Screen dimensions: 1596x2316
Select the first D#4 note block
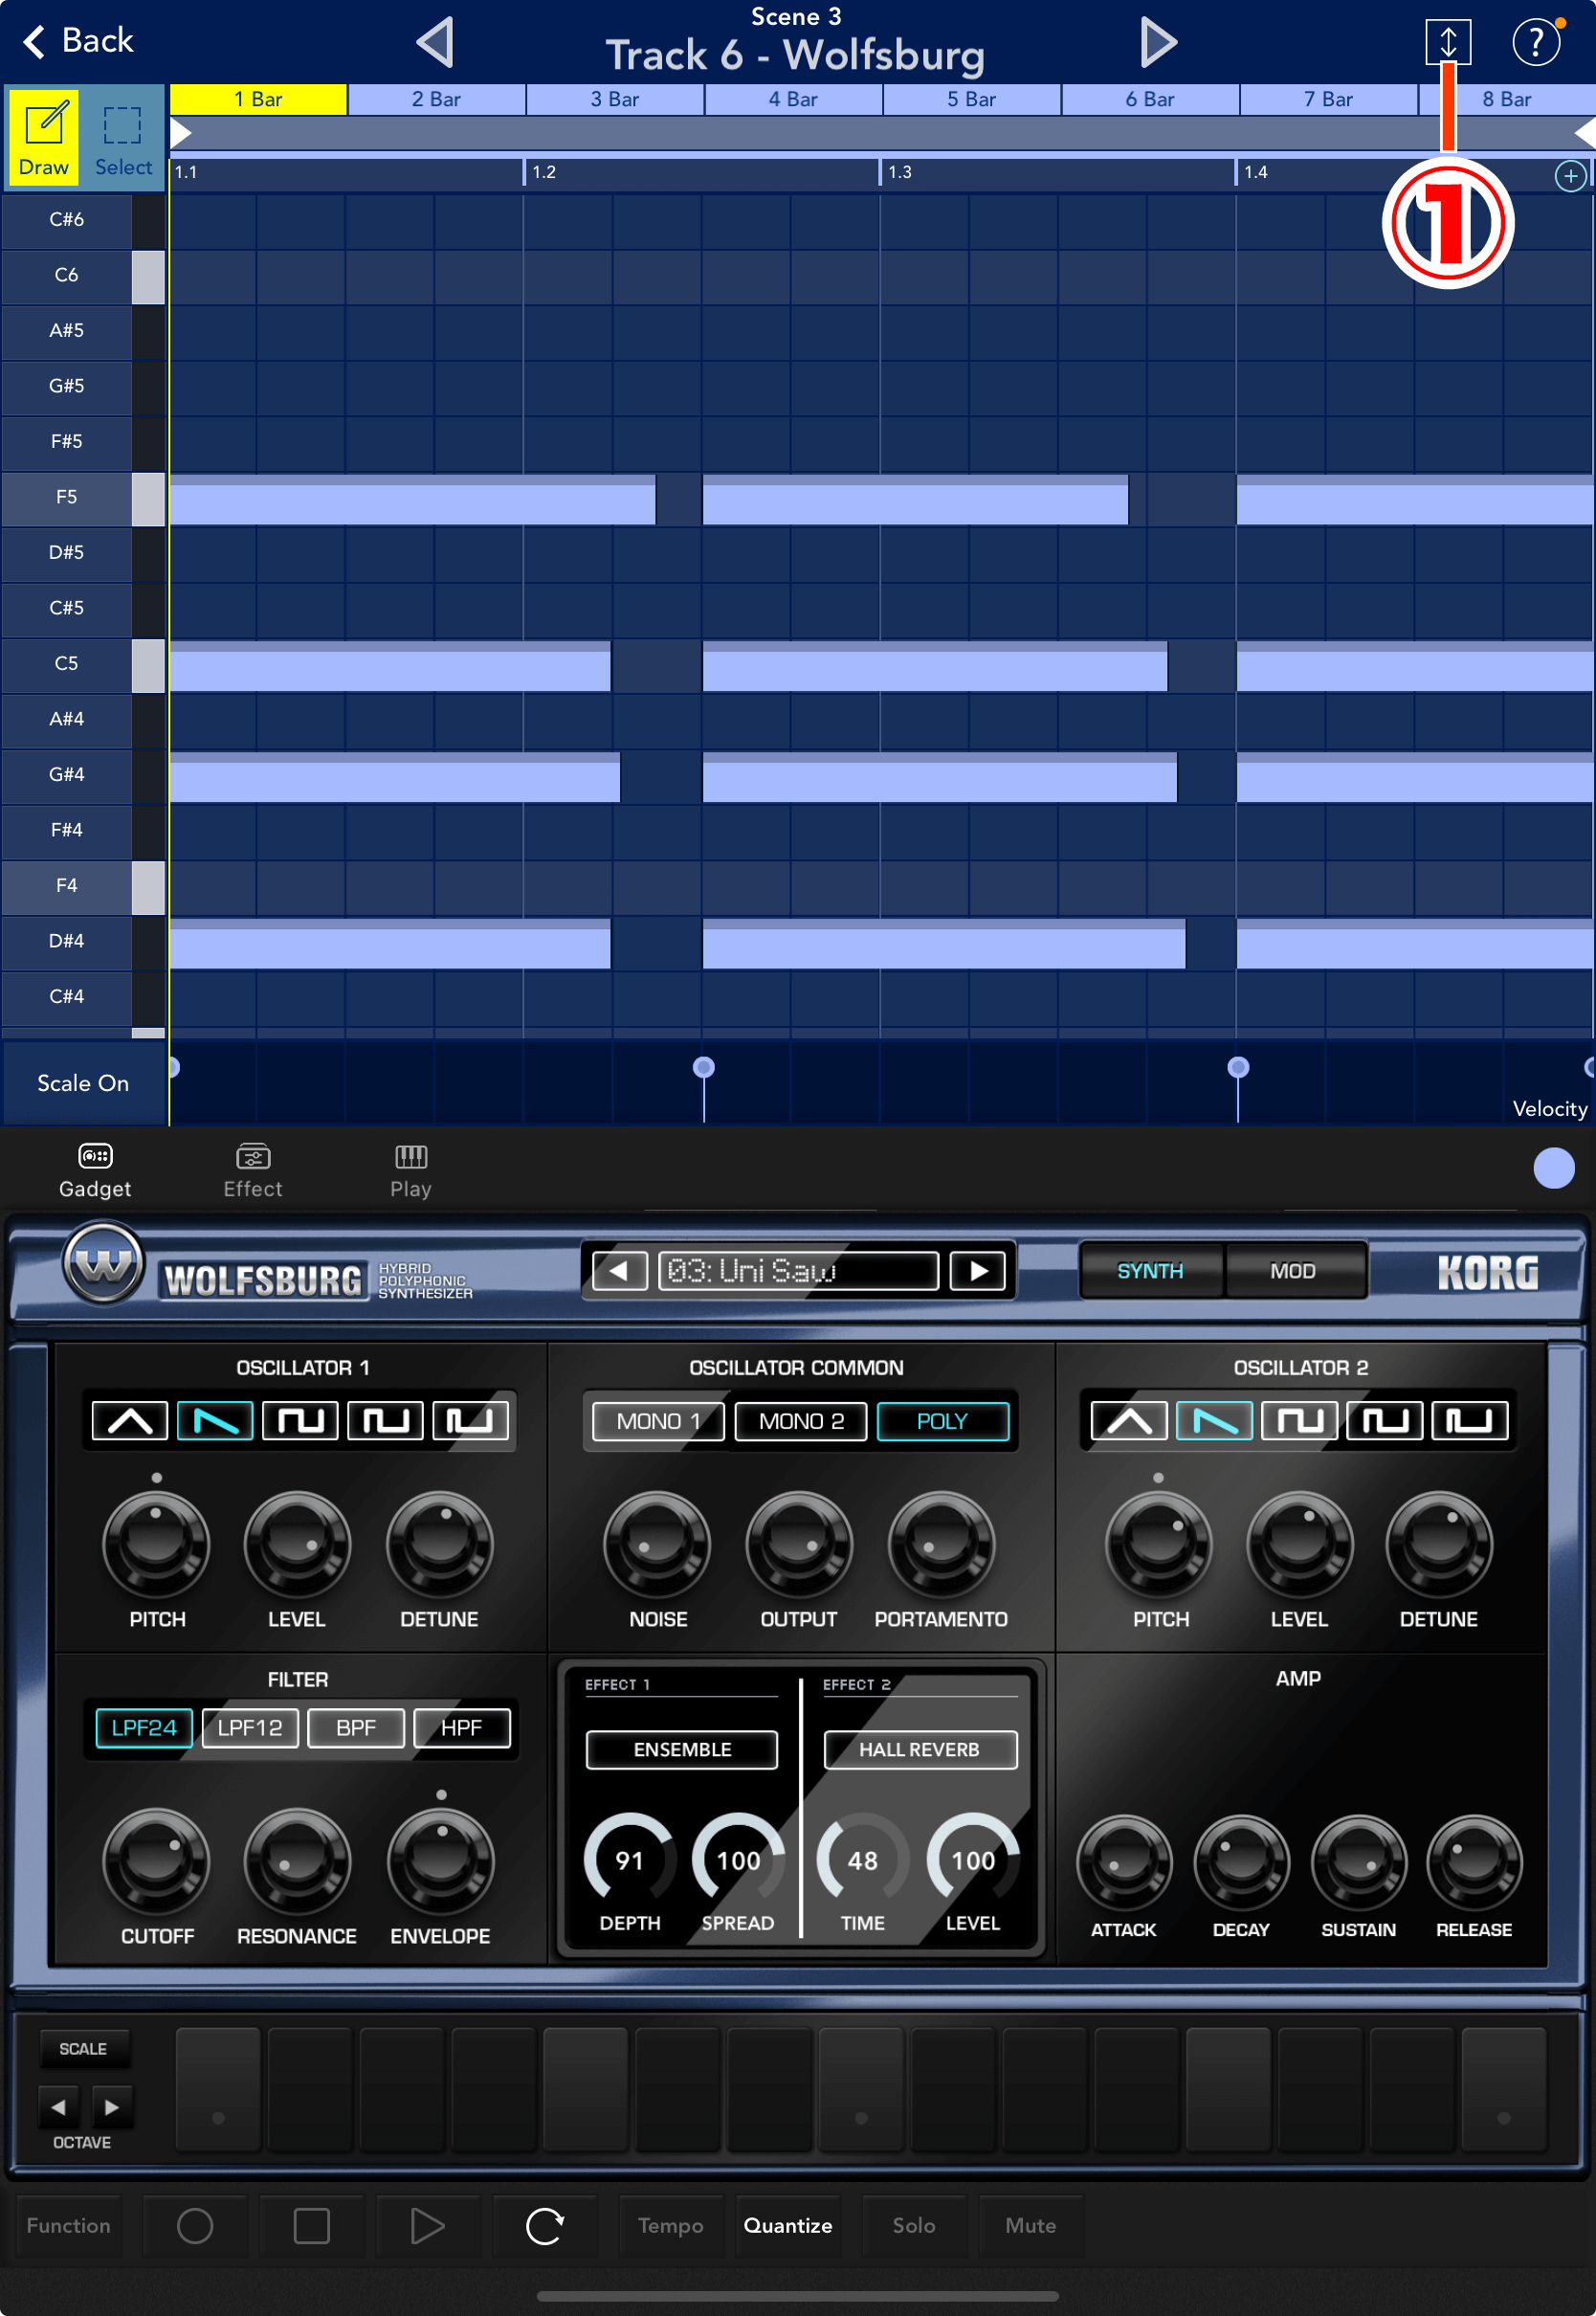[x=390, y=943]
